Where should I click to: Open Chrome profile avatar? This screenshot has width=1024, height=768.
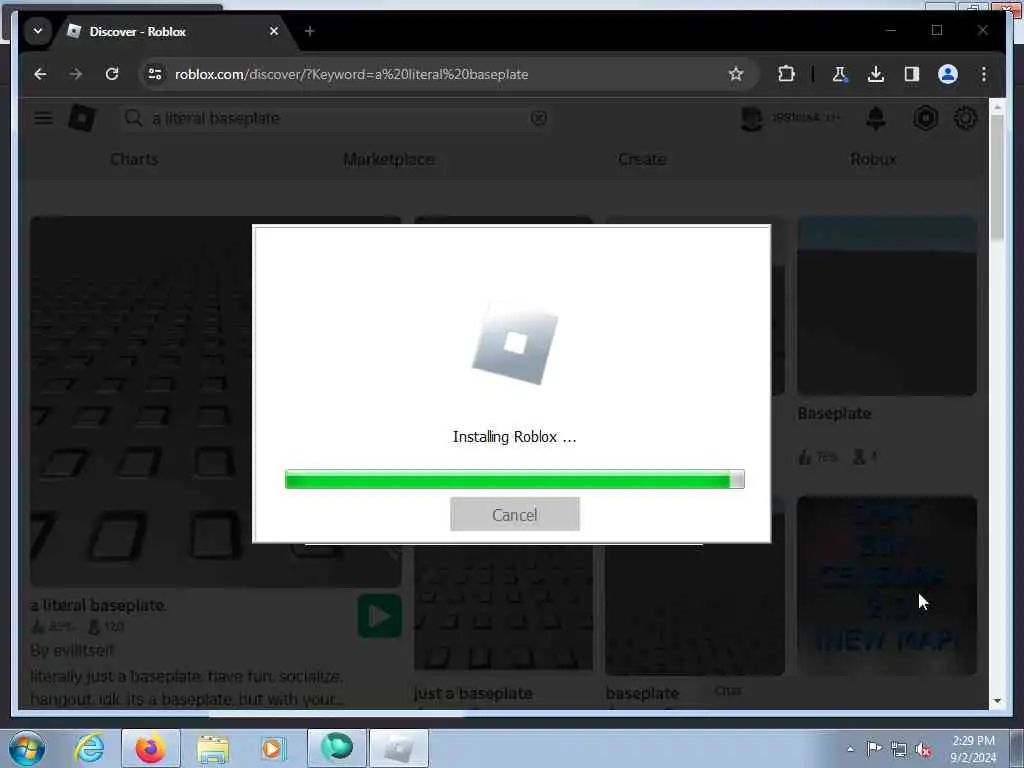coord(948,74)
